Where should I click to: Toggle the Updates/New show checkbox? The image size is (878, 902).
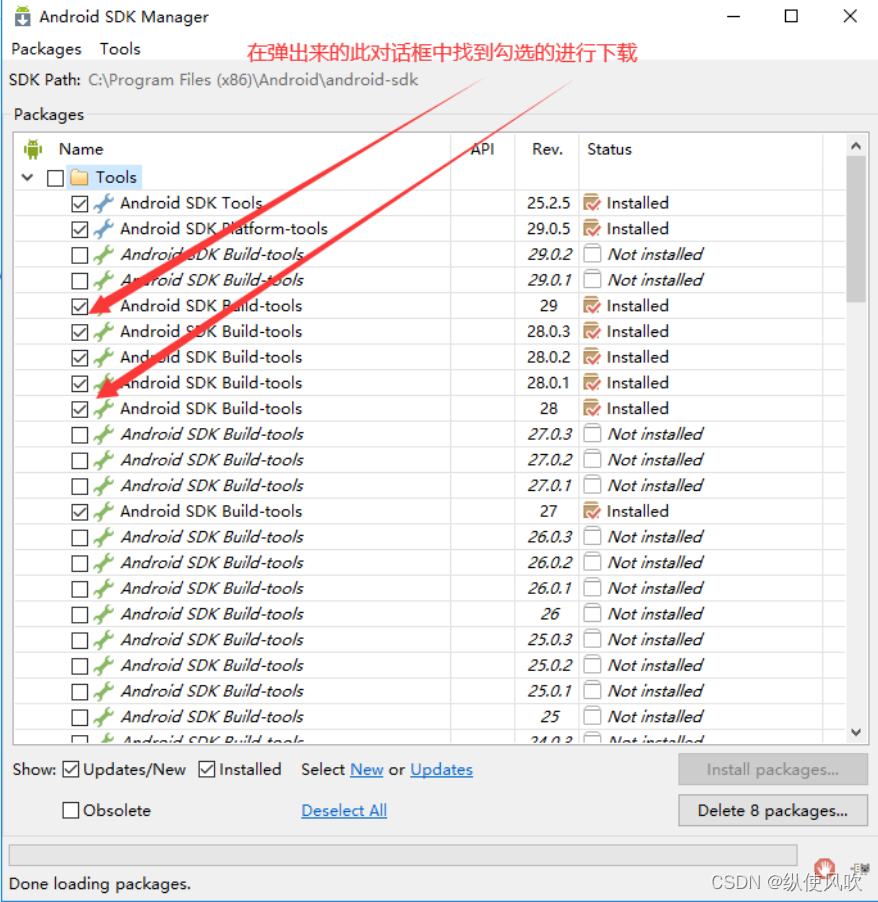click(x=71, y=769)
